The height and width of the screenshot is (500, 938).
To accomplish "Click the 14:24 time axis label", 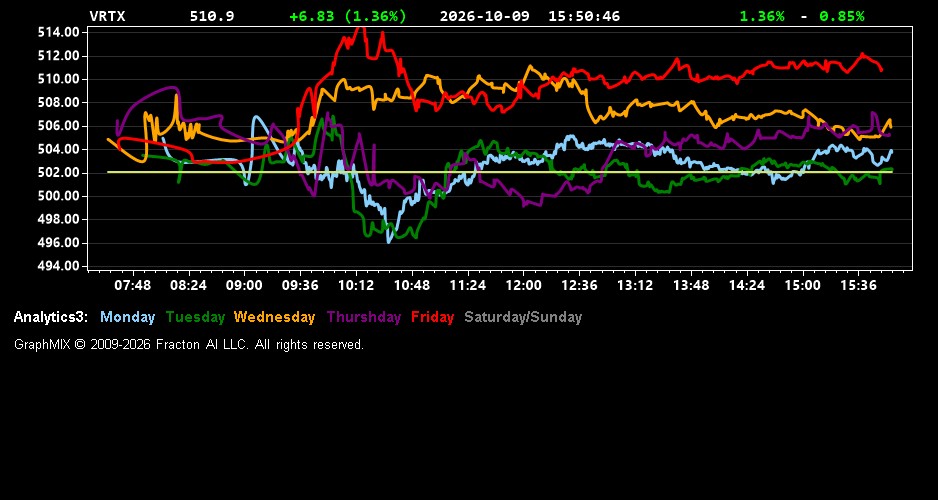I will coord(747,285).
